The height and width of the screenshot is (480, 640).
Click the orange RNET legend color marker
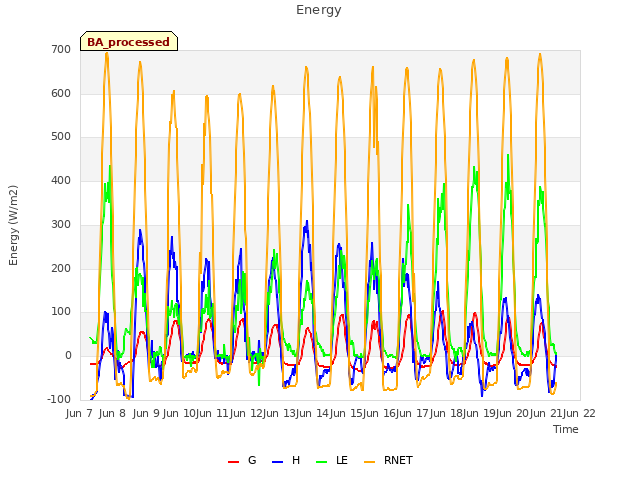point(369,462)
